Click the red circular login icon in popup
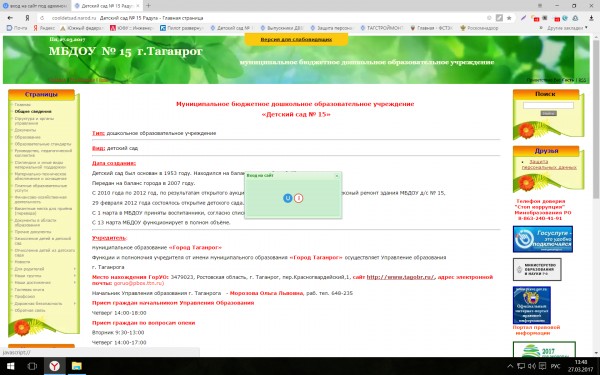Viewport: 600px width, 375px height. click(x=298, y=198)
